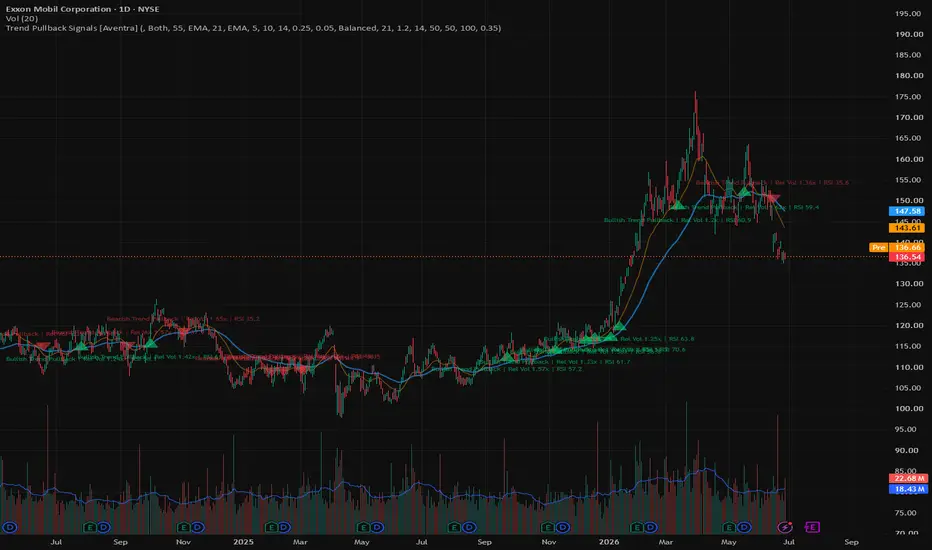Click the green bullish triangle after Sep 2024
This screenshot has height=550, width=932.
click(x=151, y=343)
